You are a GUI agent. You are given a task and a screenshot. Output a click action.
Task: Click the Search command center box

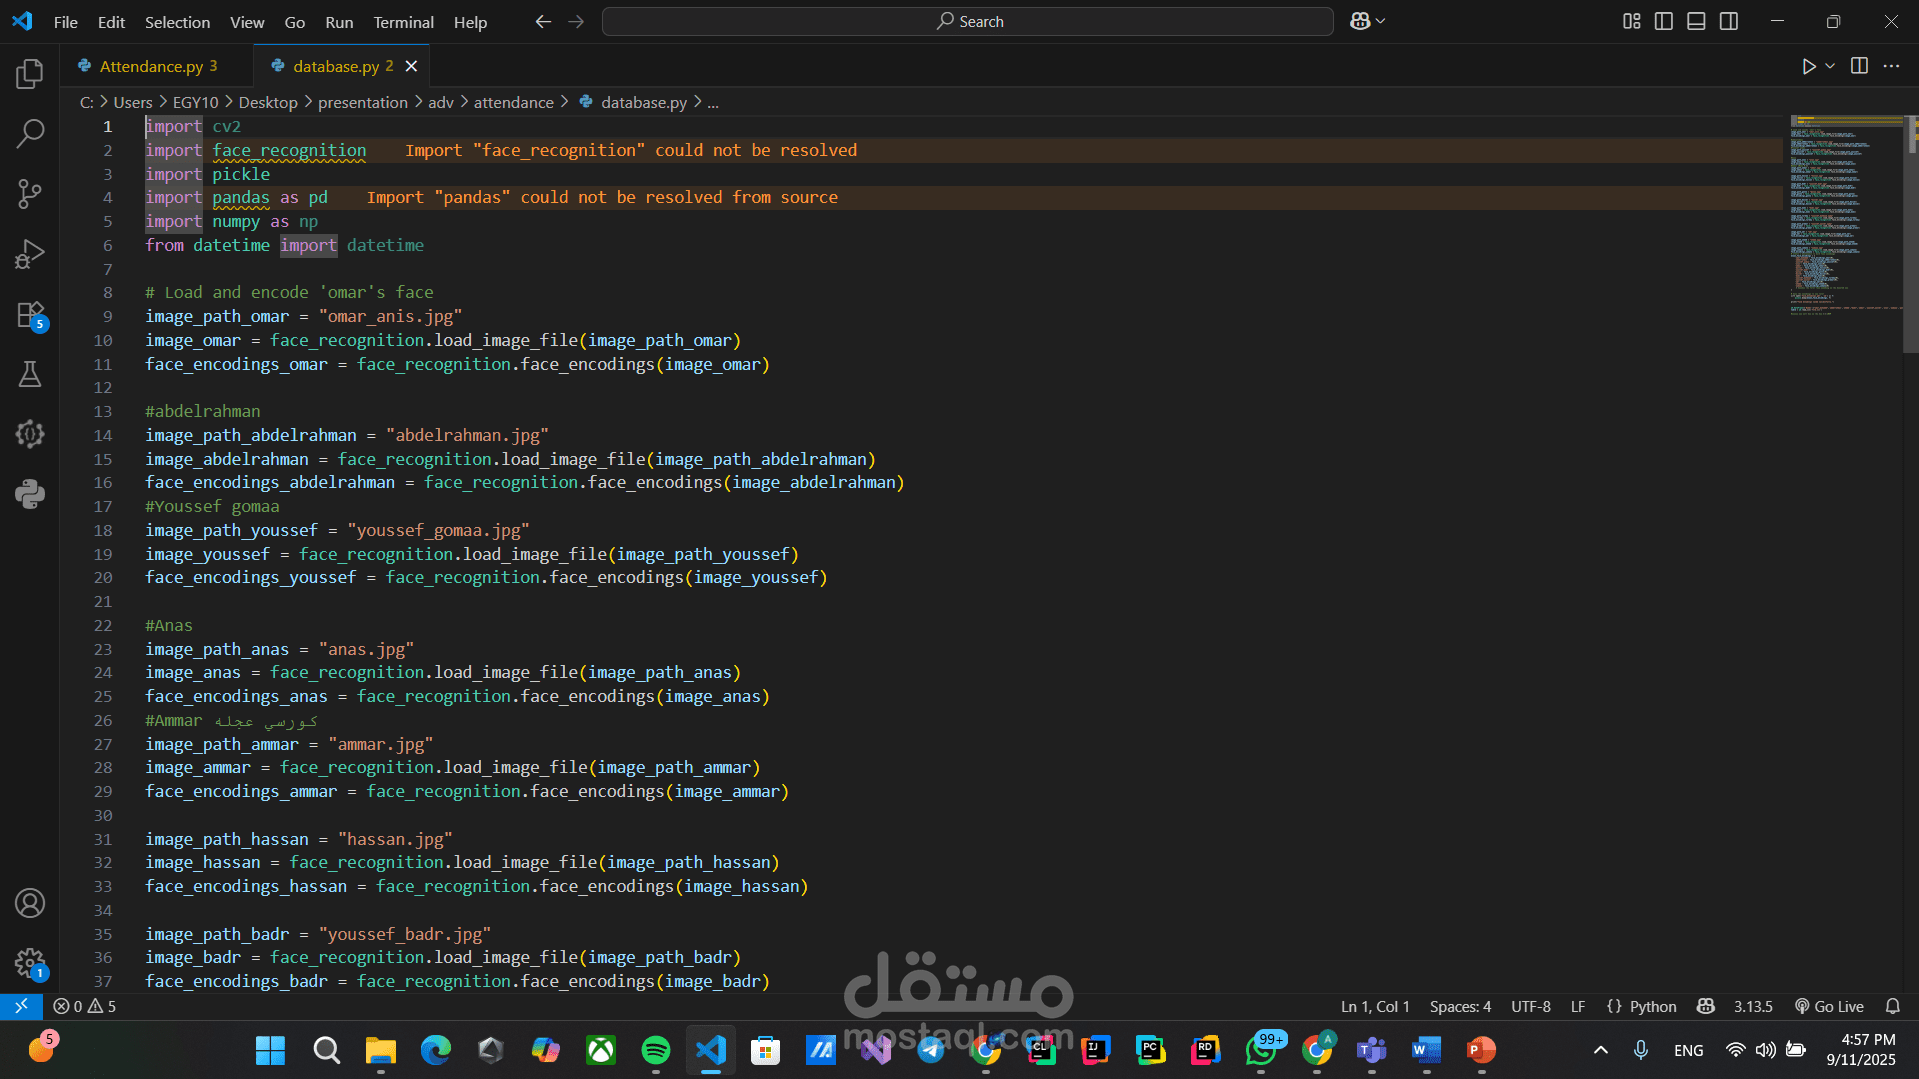click(967, 21)
